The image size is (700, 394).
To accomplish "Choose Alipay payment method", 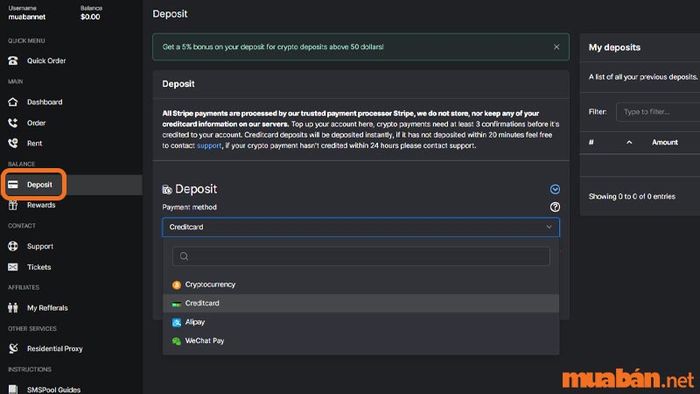I will coord(361,322).
